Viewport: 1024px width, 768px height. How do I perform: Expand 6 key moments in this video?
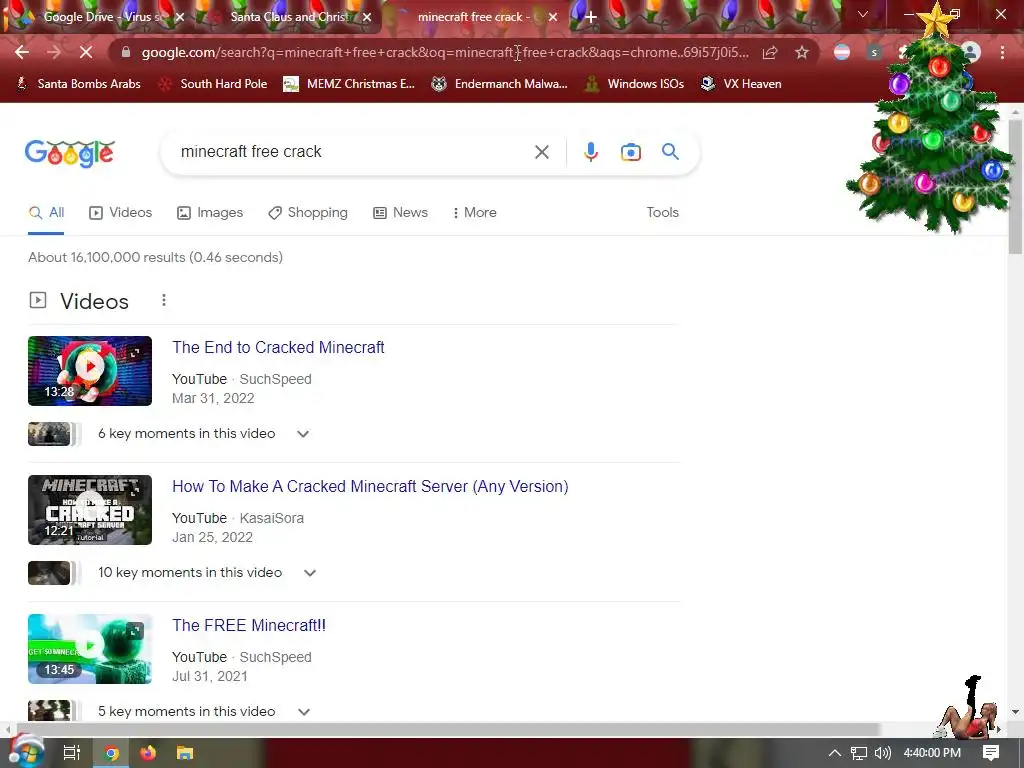(302, 434)
